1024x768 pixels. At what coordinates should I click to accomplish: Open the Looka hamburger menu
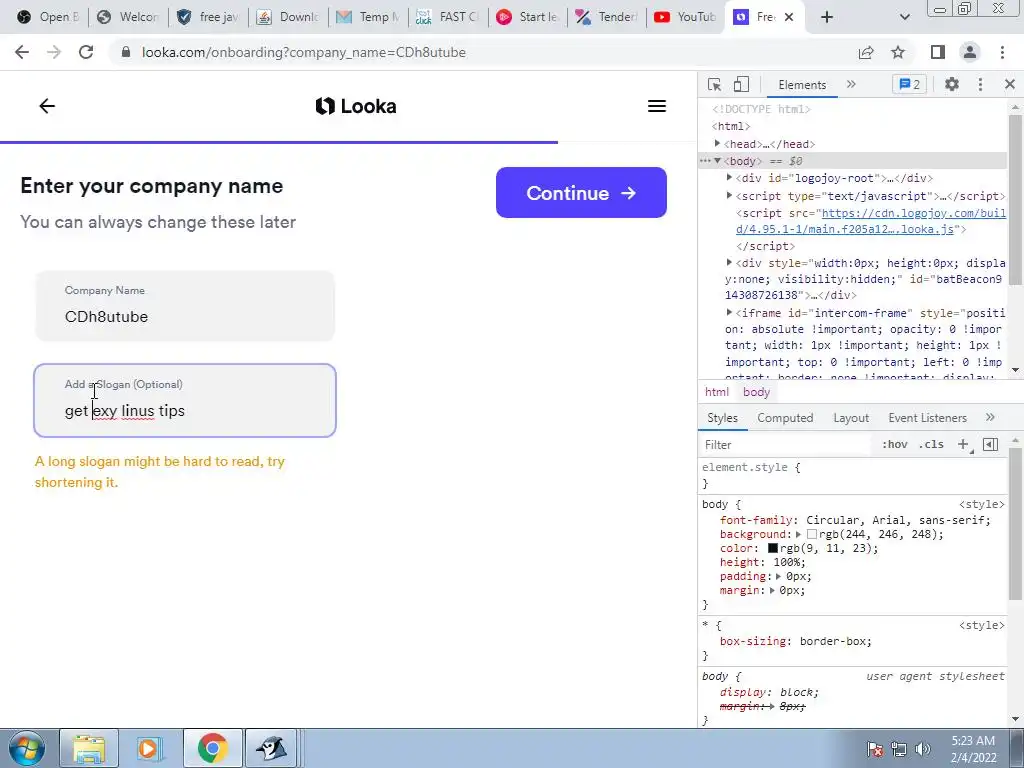click(x=657, y=106)
